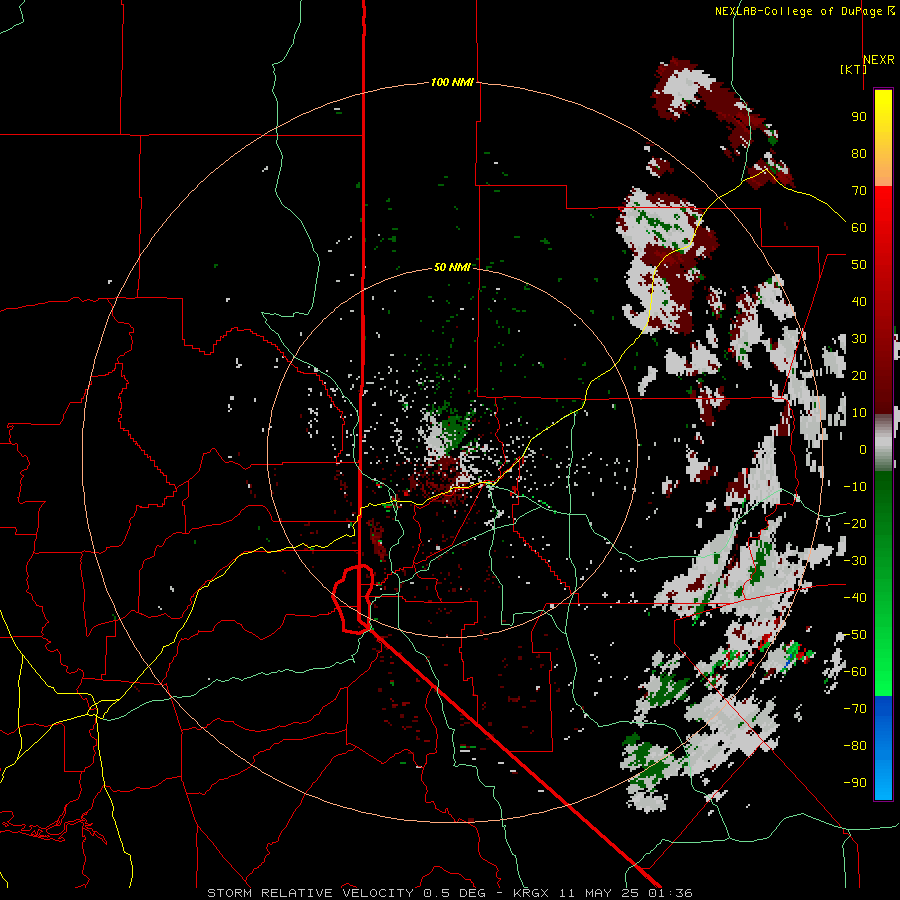Screen dimensions: 900x900
Task: Click the 100 NMI range ring label
Action: point(452,83)
